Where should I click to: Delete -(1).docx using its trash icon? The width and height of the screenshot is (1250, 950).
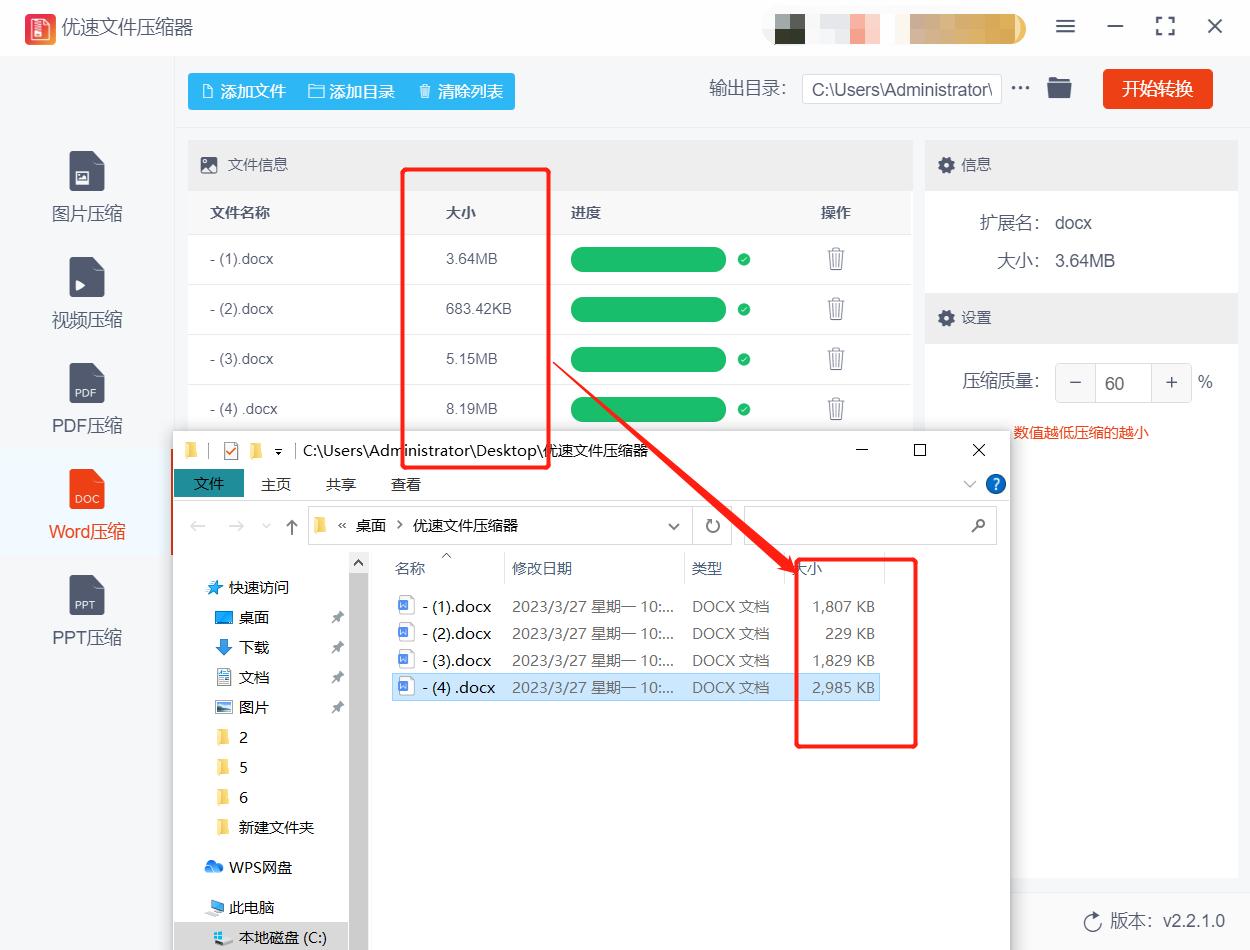(x=835, y=259)
